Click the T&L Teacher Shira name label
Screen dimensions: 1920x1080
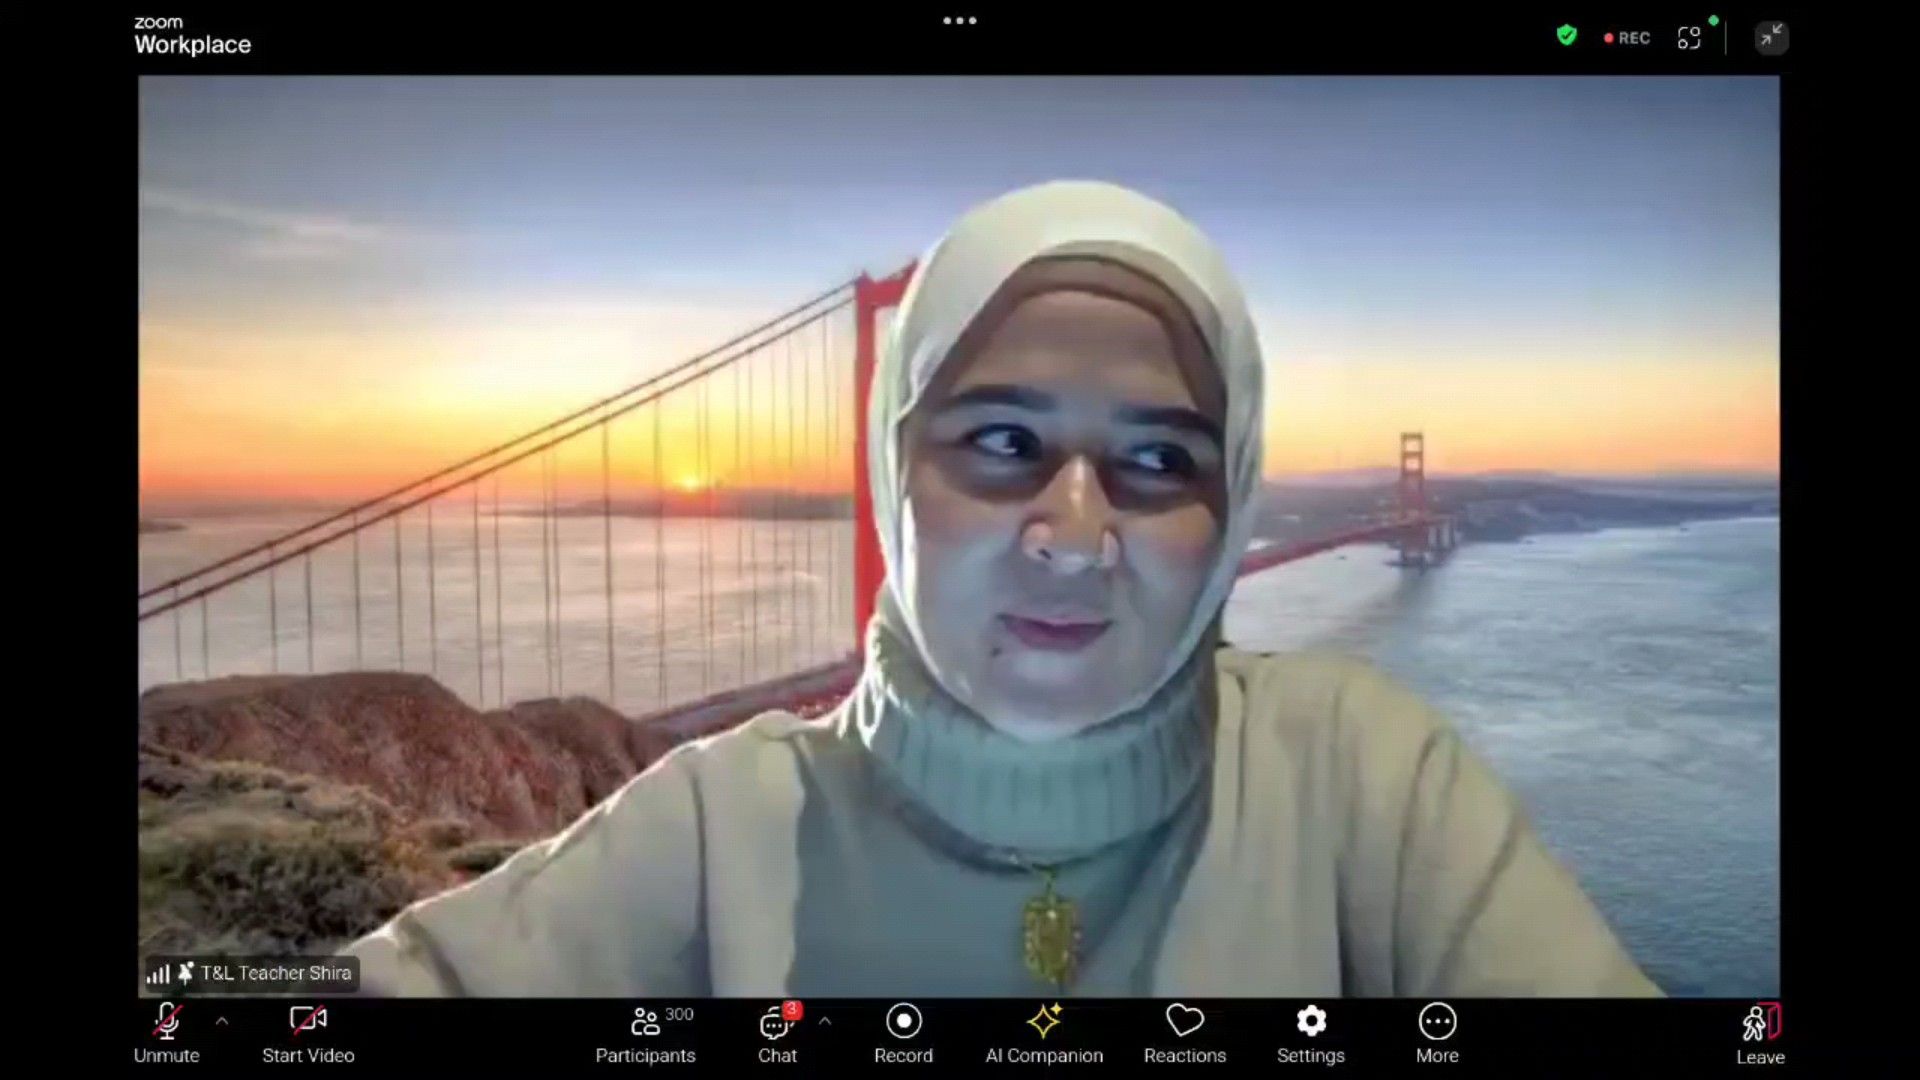click(276, 973)
